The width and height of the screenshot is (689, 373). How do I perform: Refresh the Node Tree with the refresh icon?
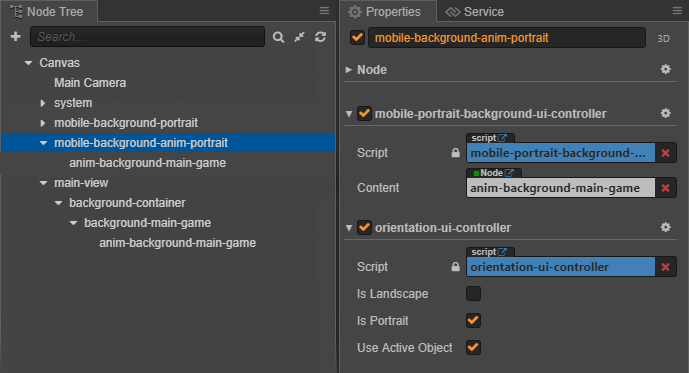click(320, 37)
